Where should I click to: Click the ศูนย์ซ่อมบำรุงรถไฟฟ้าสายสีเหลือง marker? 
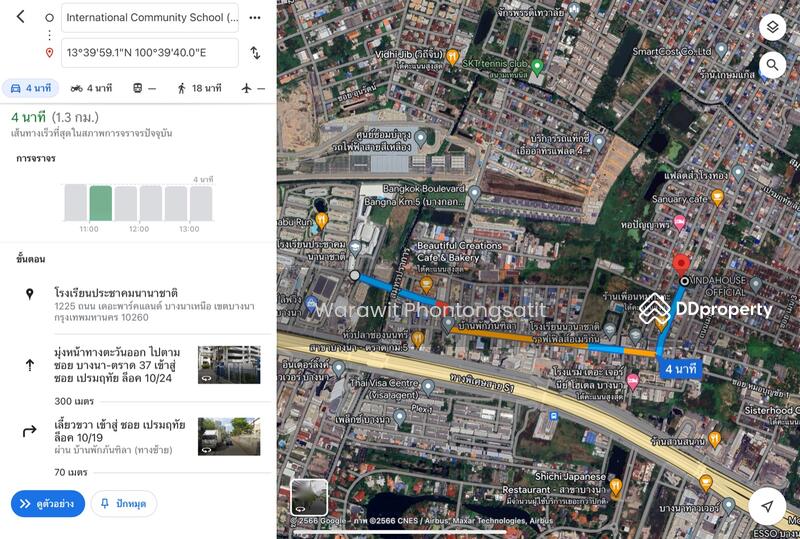[420, 138]
